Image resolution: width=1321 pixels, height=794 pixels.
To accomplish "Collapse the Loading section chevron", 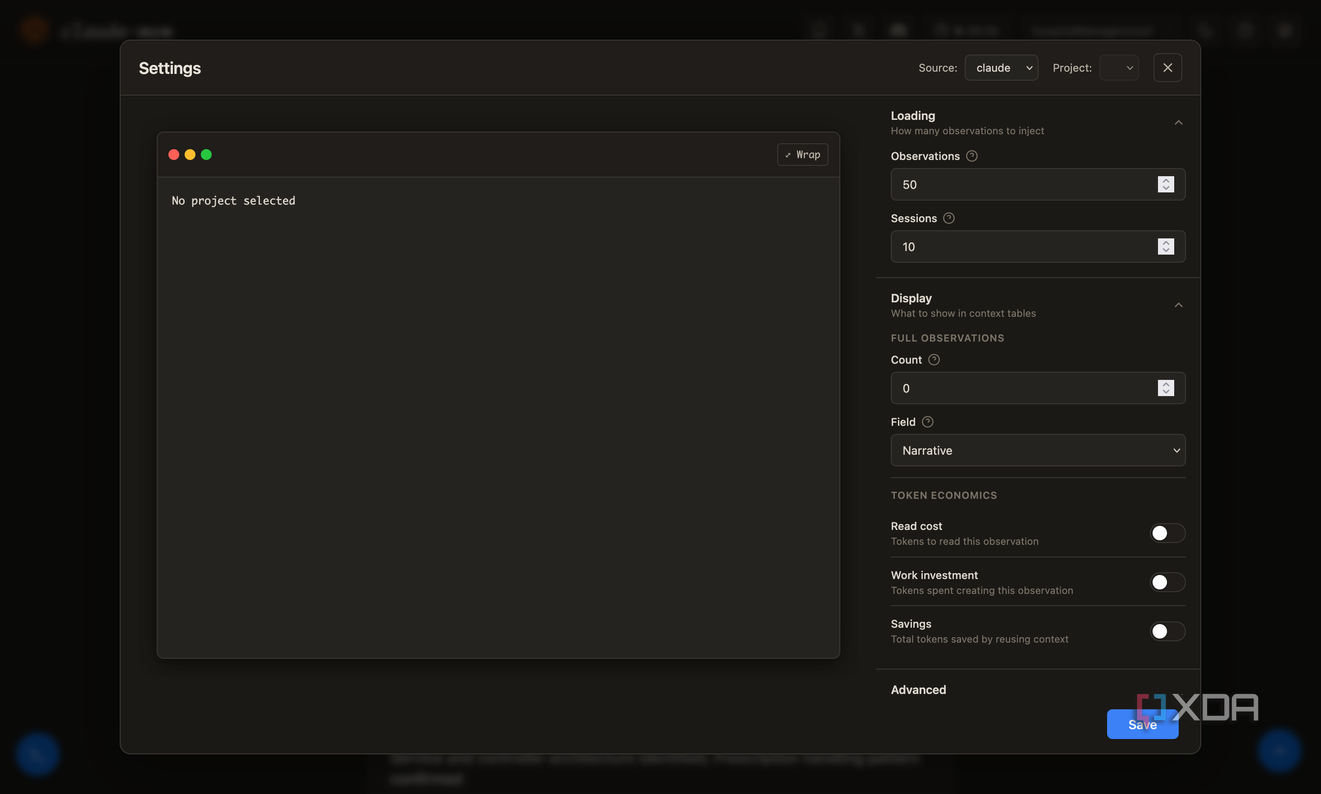I will [x=1178, y=123].
